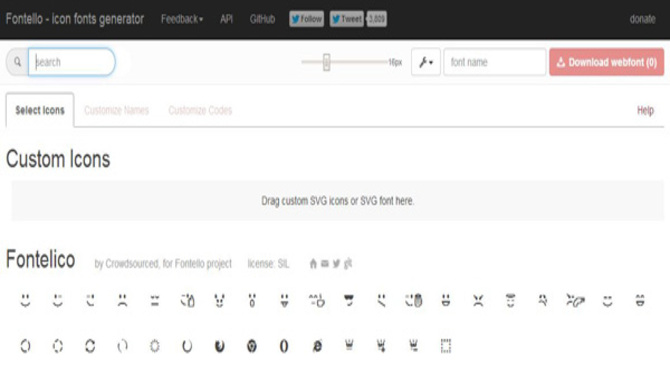Select the shooting gun emoticon icon

click(x=575, y=300)
